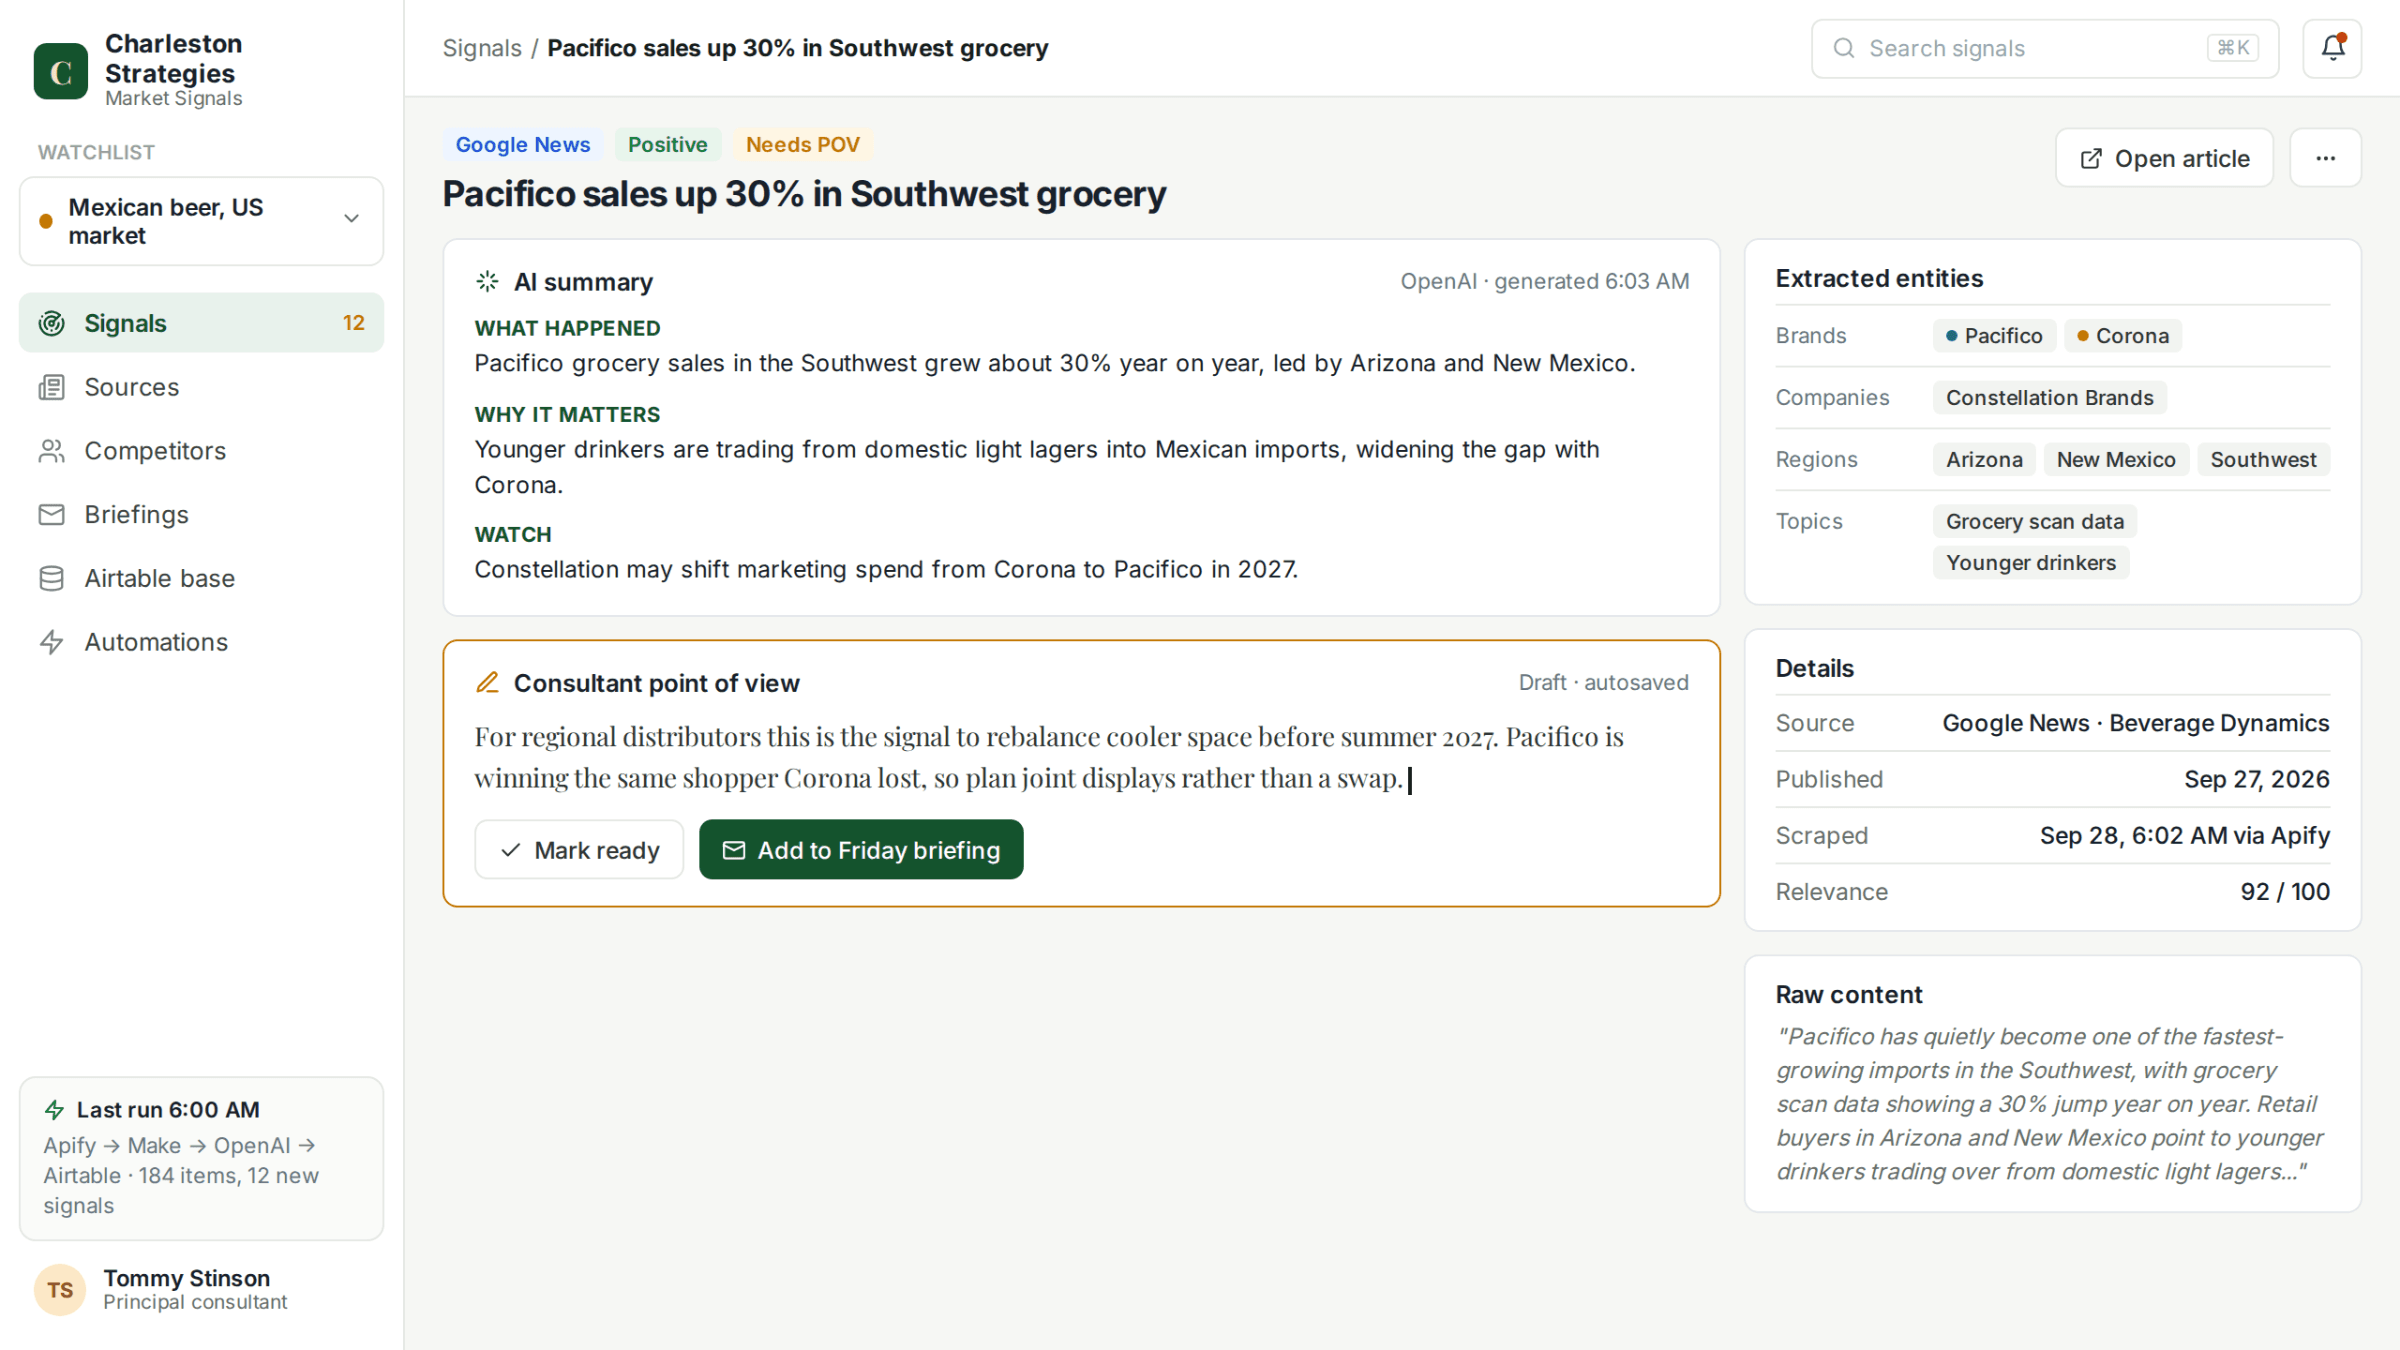The height and width of the screenshot is (1350, 2400).
Task: Click the Southwest region chip
Action: (x=2263, y=460)
